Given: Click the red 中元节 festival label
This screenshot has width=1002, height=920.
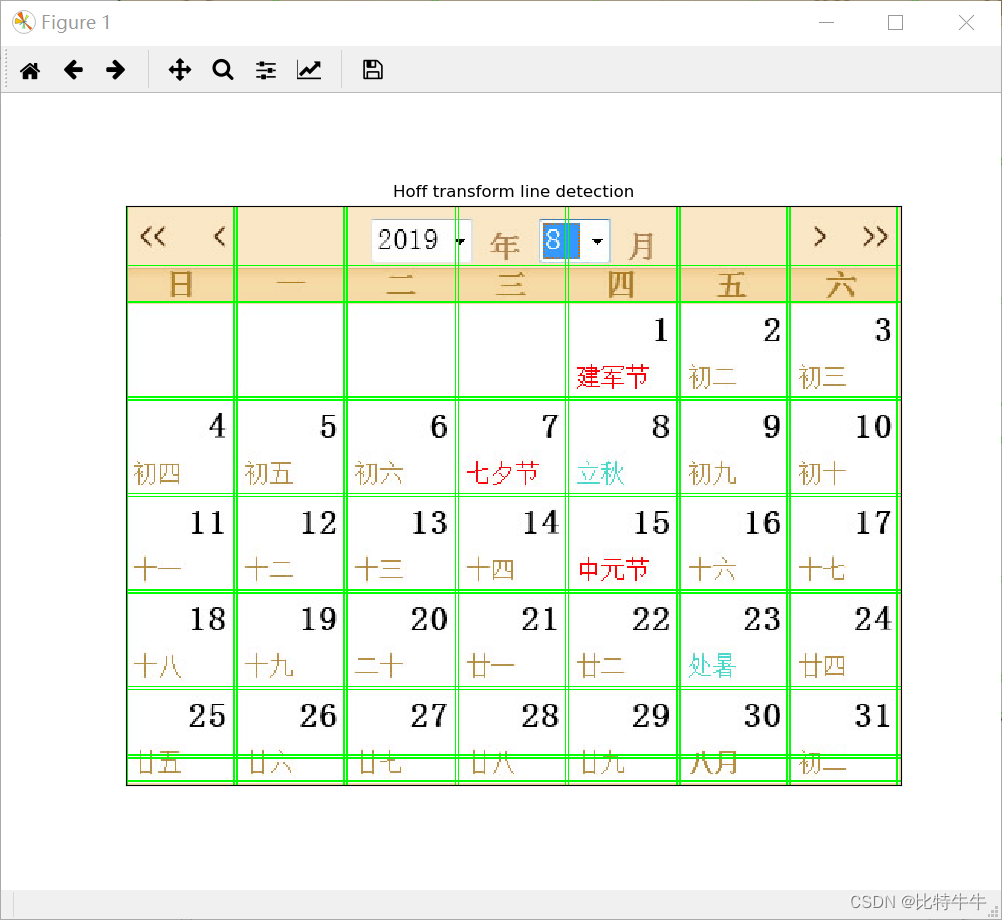Looking at the screenshot, I should (x=613, y=569).
